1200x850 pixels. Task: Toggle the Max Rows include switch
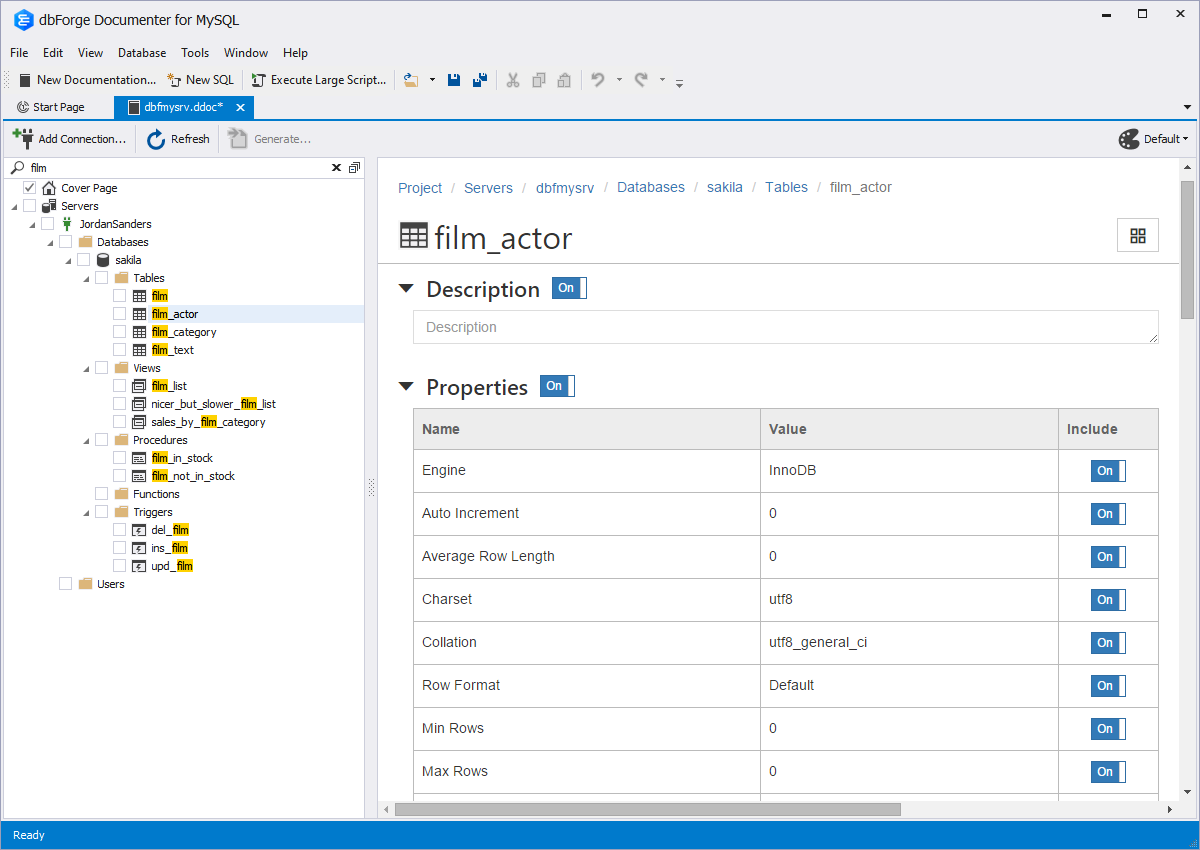(1108, 772)
